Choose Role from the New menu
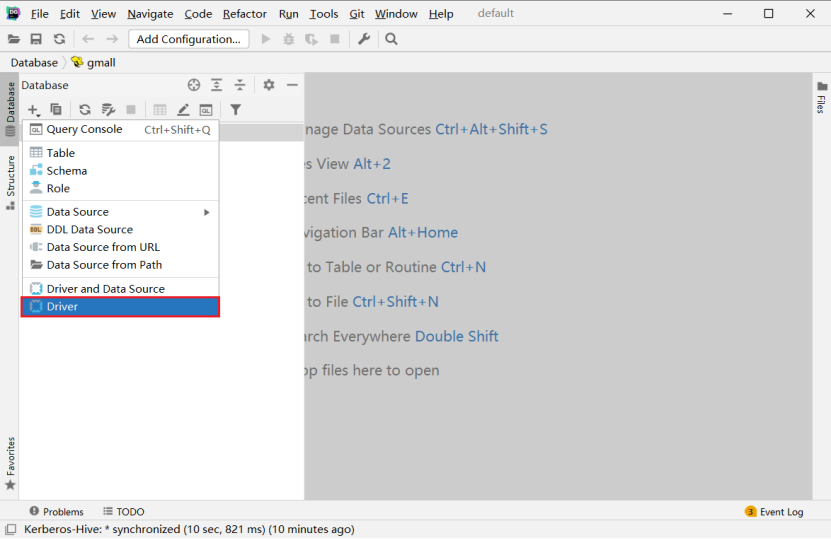Screen dimensions: 831x539 (120, 188)
